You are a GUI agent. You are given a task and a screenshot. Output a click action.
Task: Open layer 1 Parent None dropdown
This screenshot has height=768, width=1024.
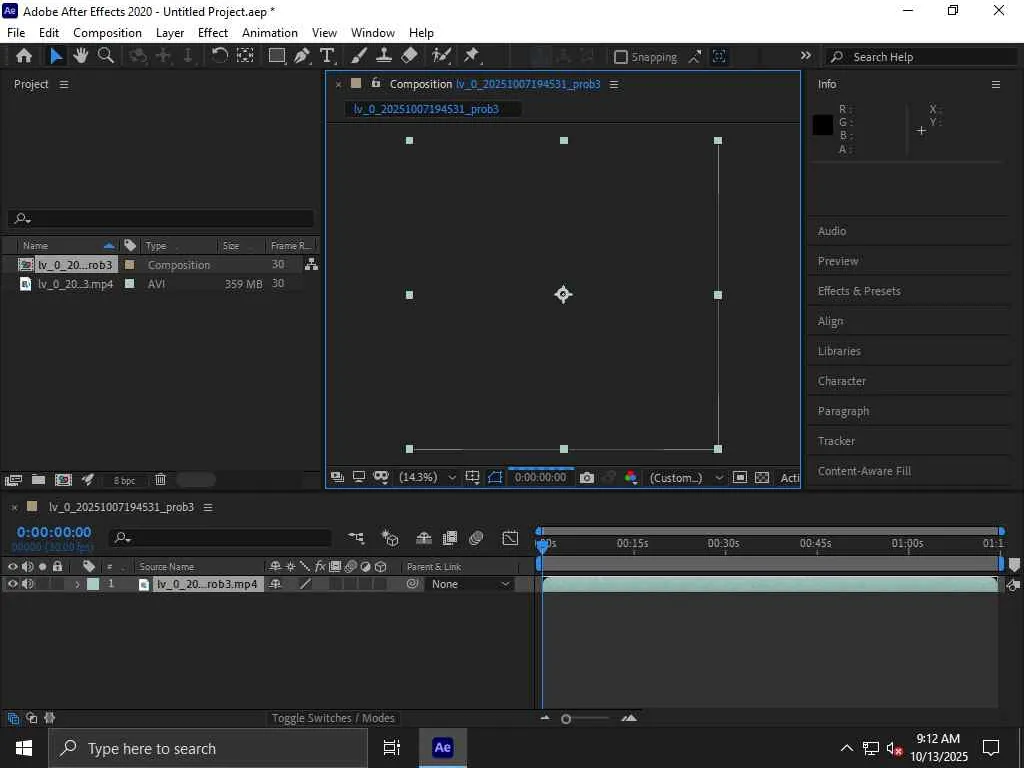[x=469, y=584]
